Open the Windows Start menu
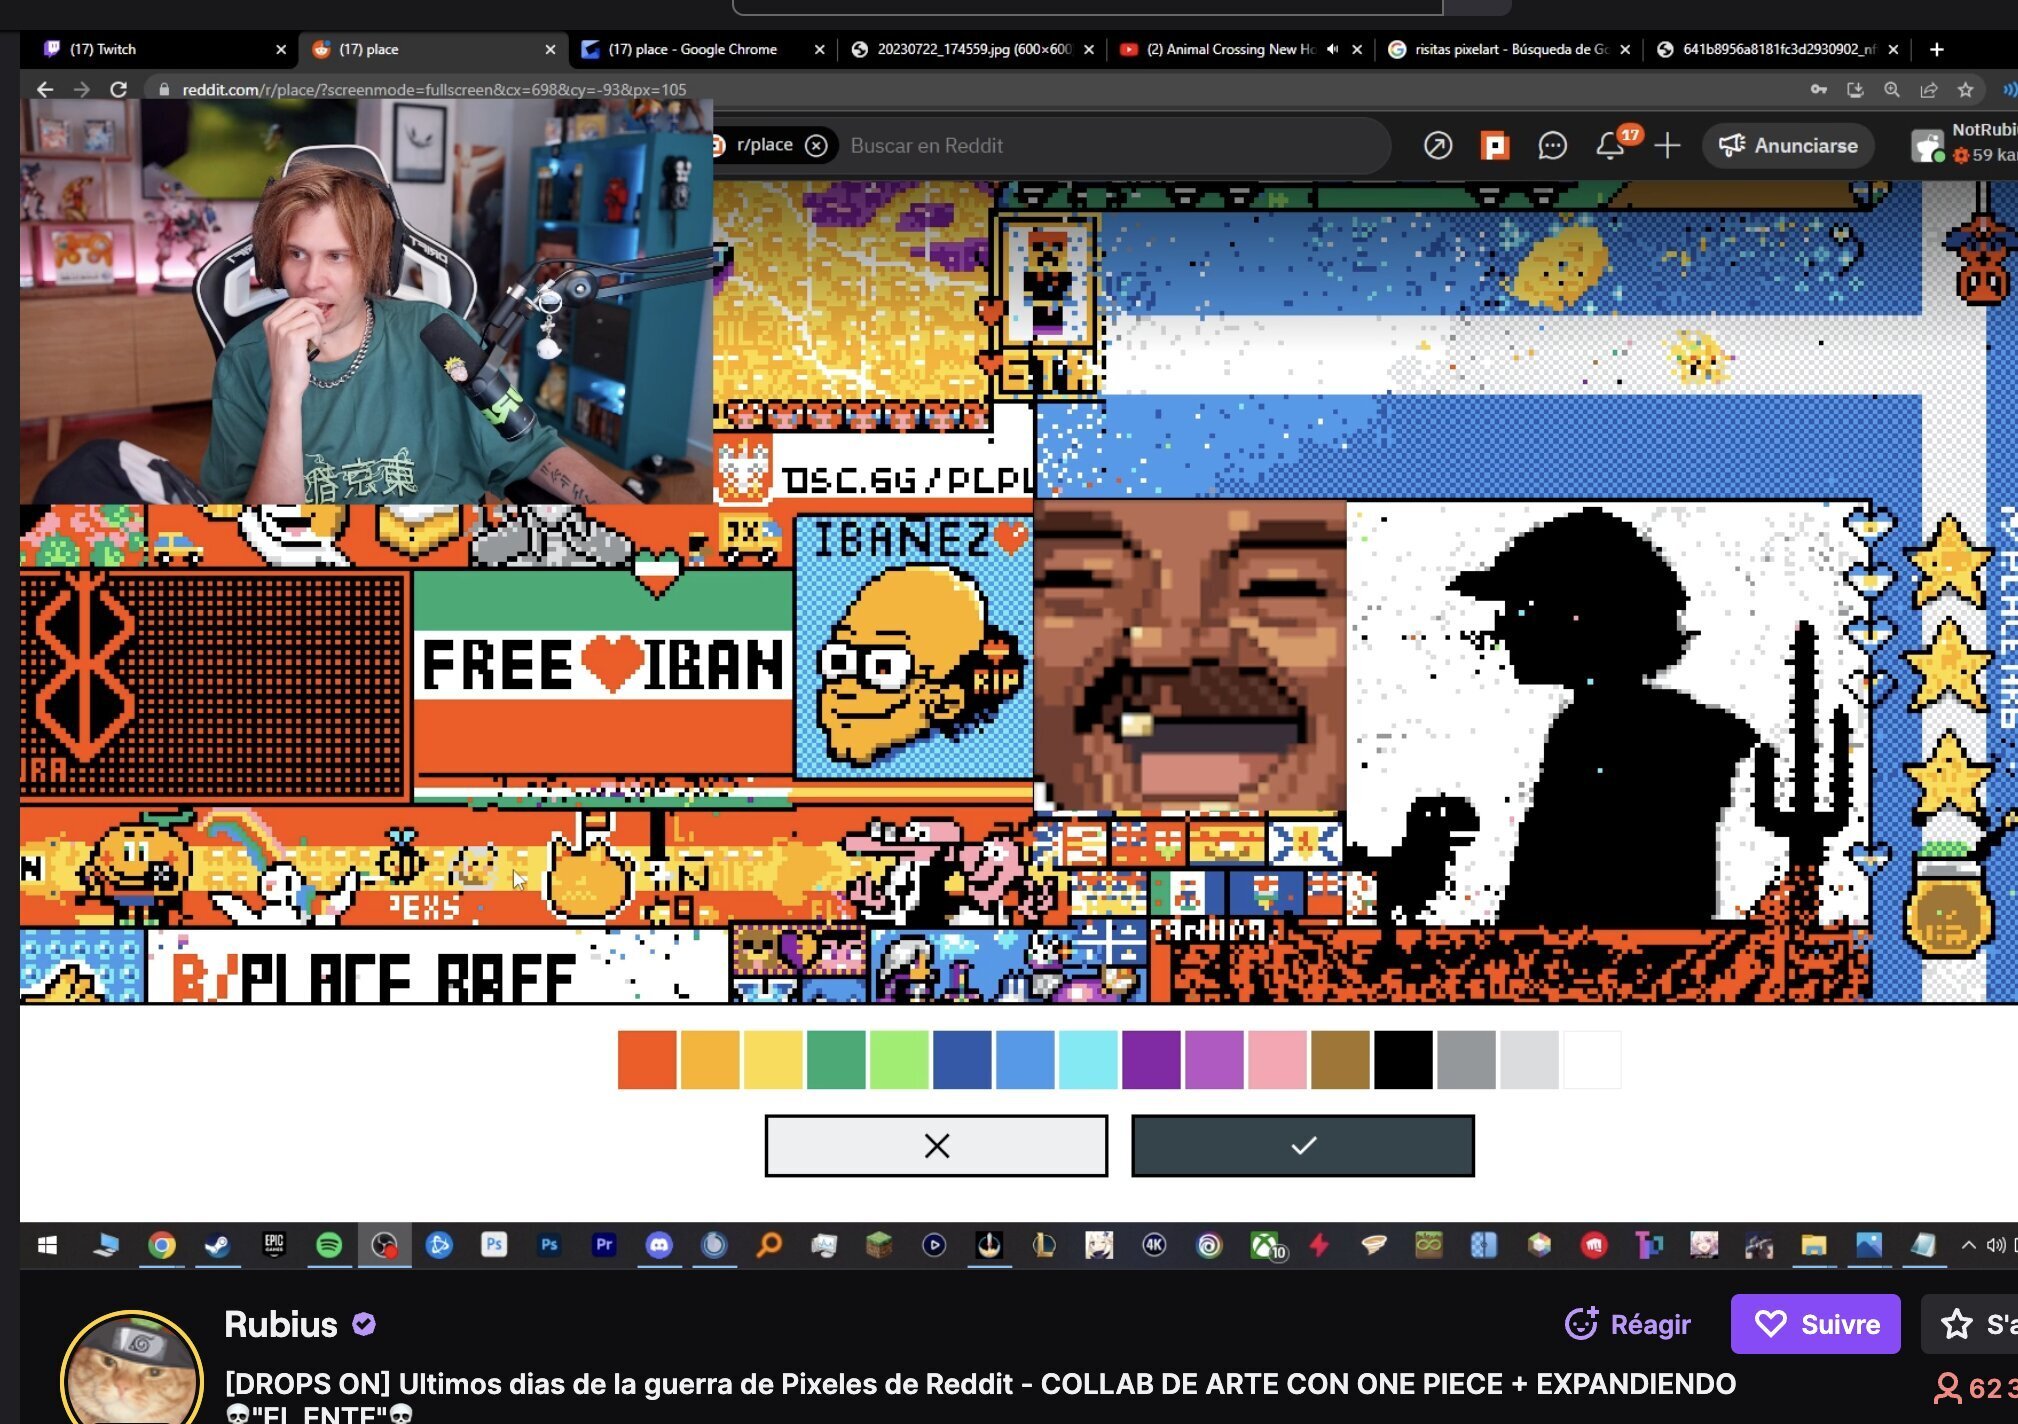This screenshot has width=2018, height=1424. click(47, 1245)
